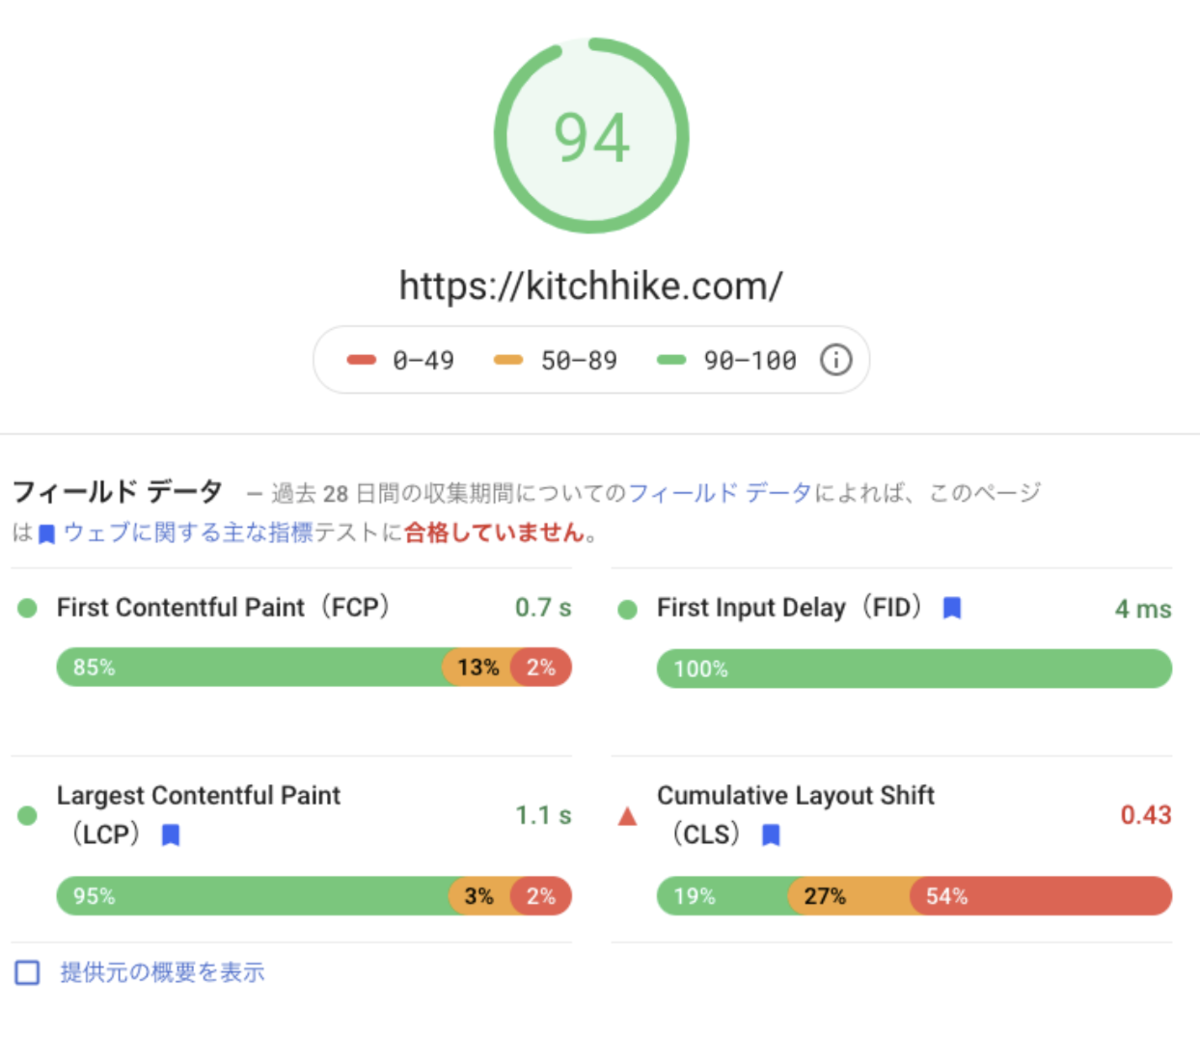Click the bookmark icon beside First Input Delay
This screenshot has width=1200, height=1038.
[x=951, y=607]
